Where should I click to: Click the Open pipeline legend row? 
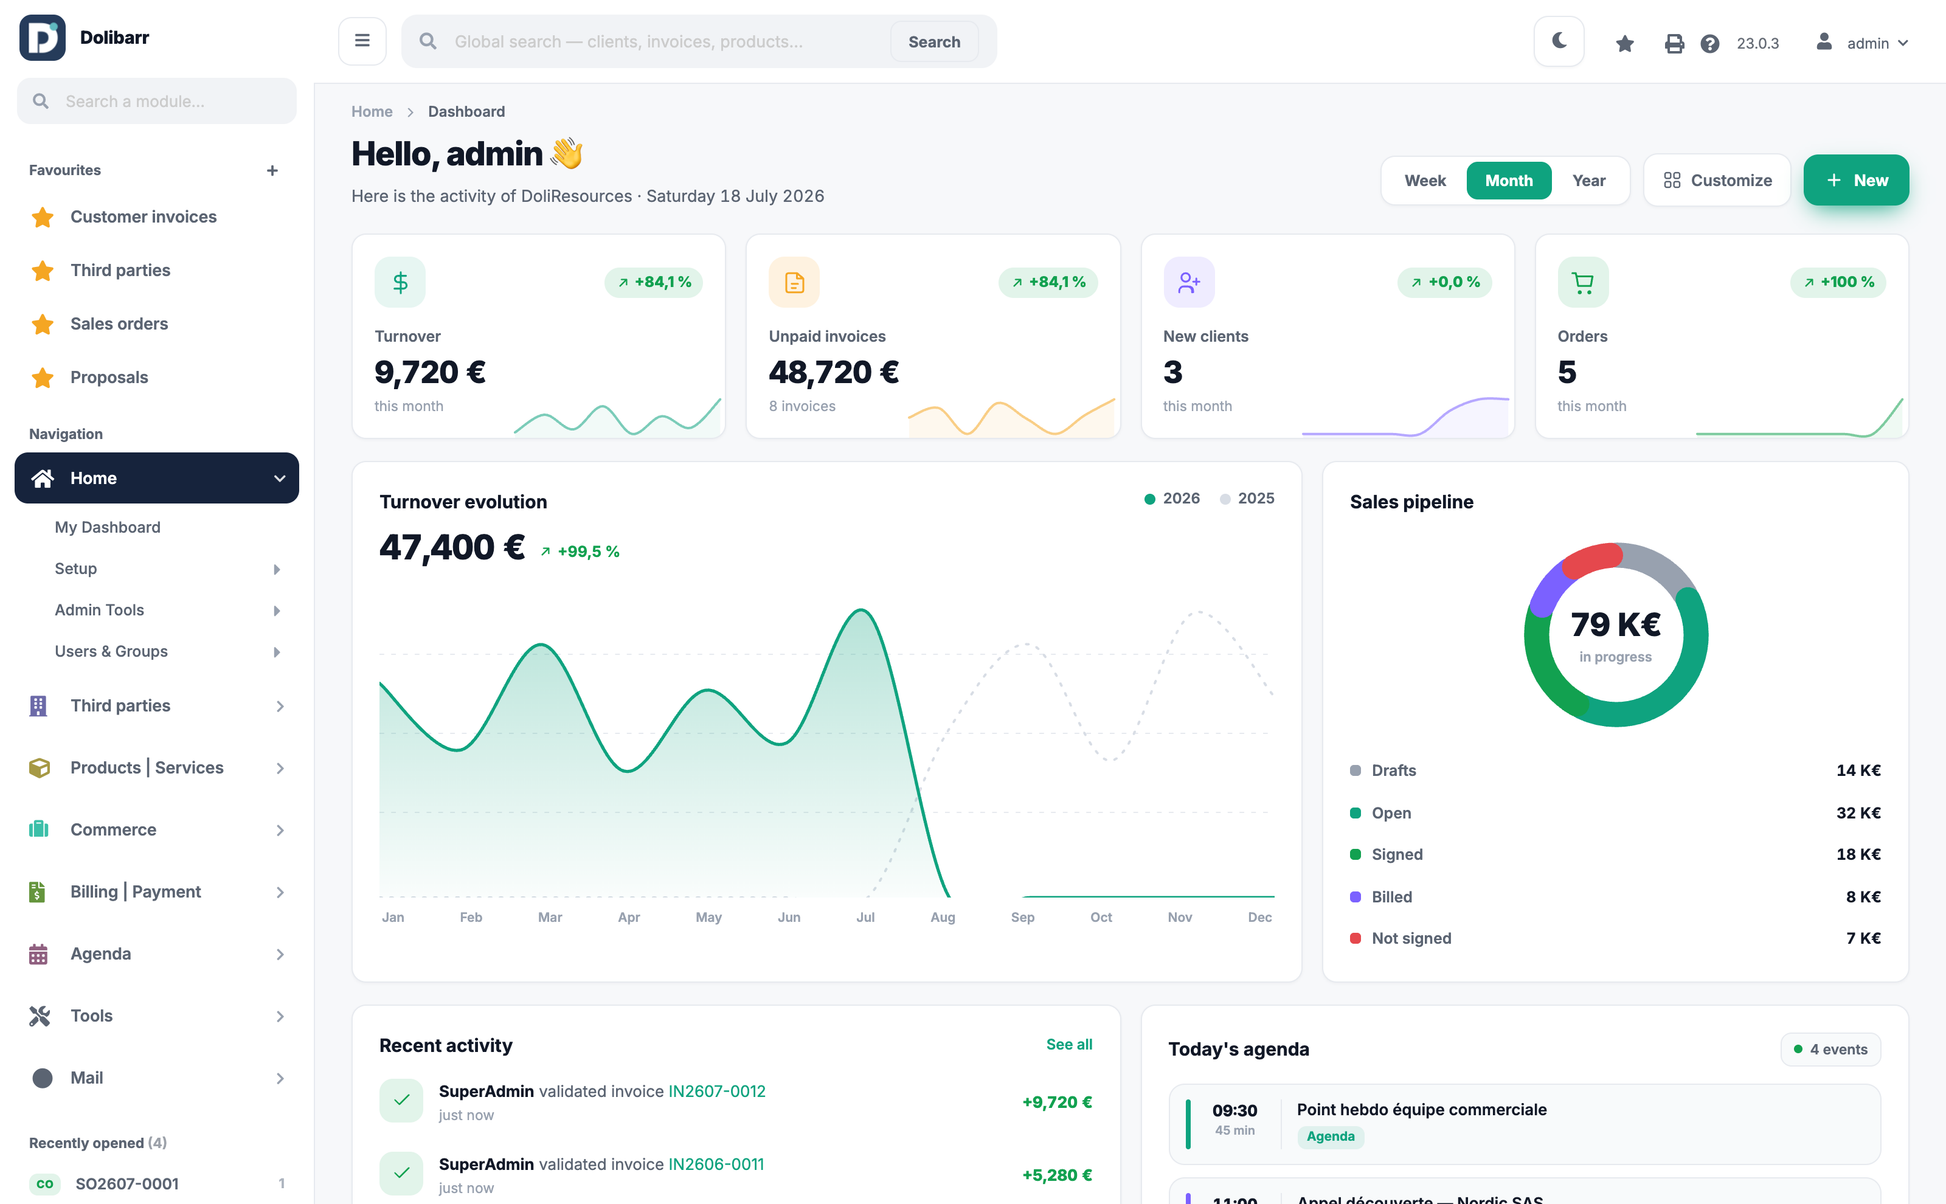click(1615, 813)
